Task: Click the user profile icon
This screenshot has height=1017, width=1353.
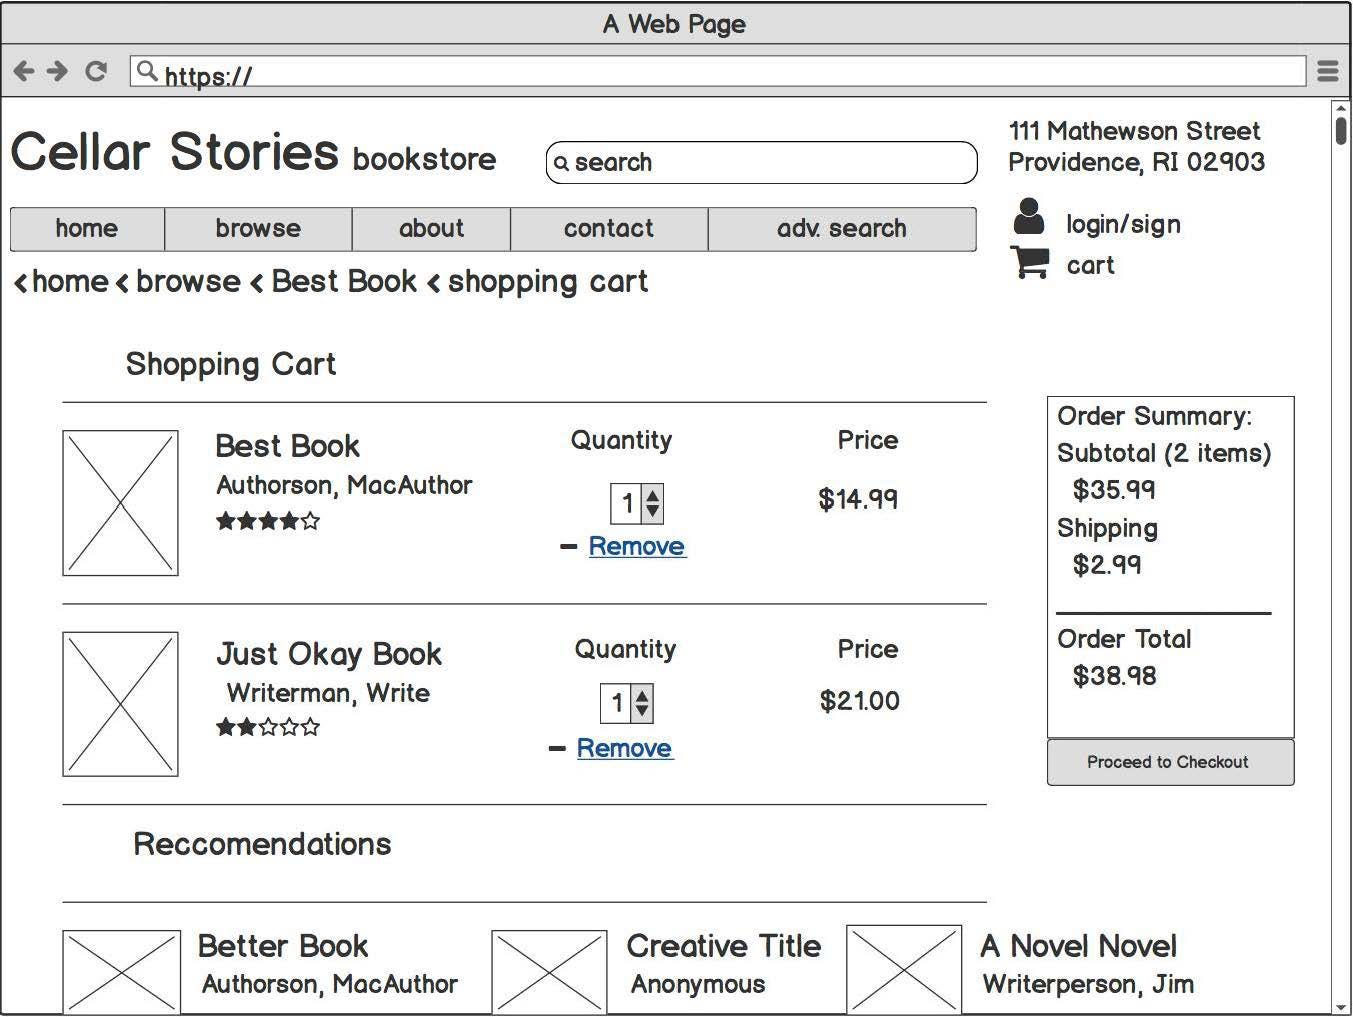Action: pyautogui.click(x=1028, y=217)
